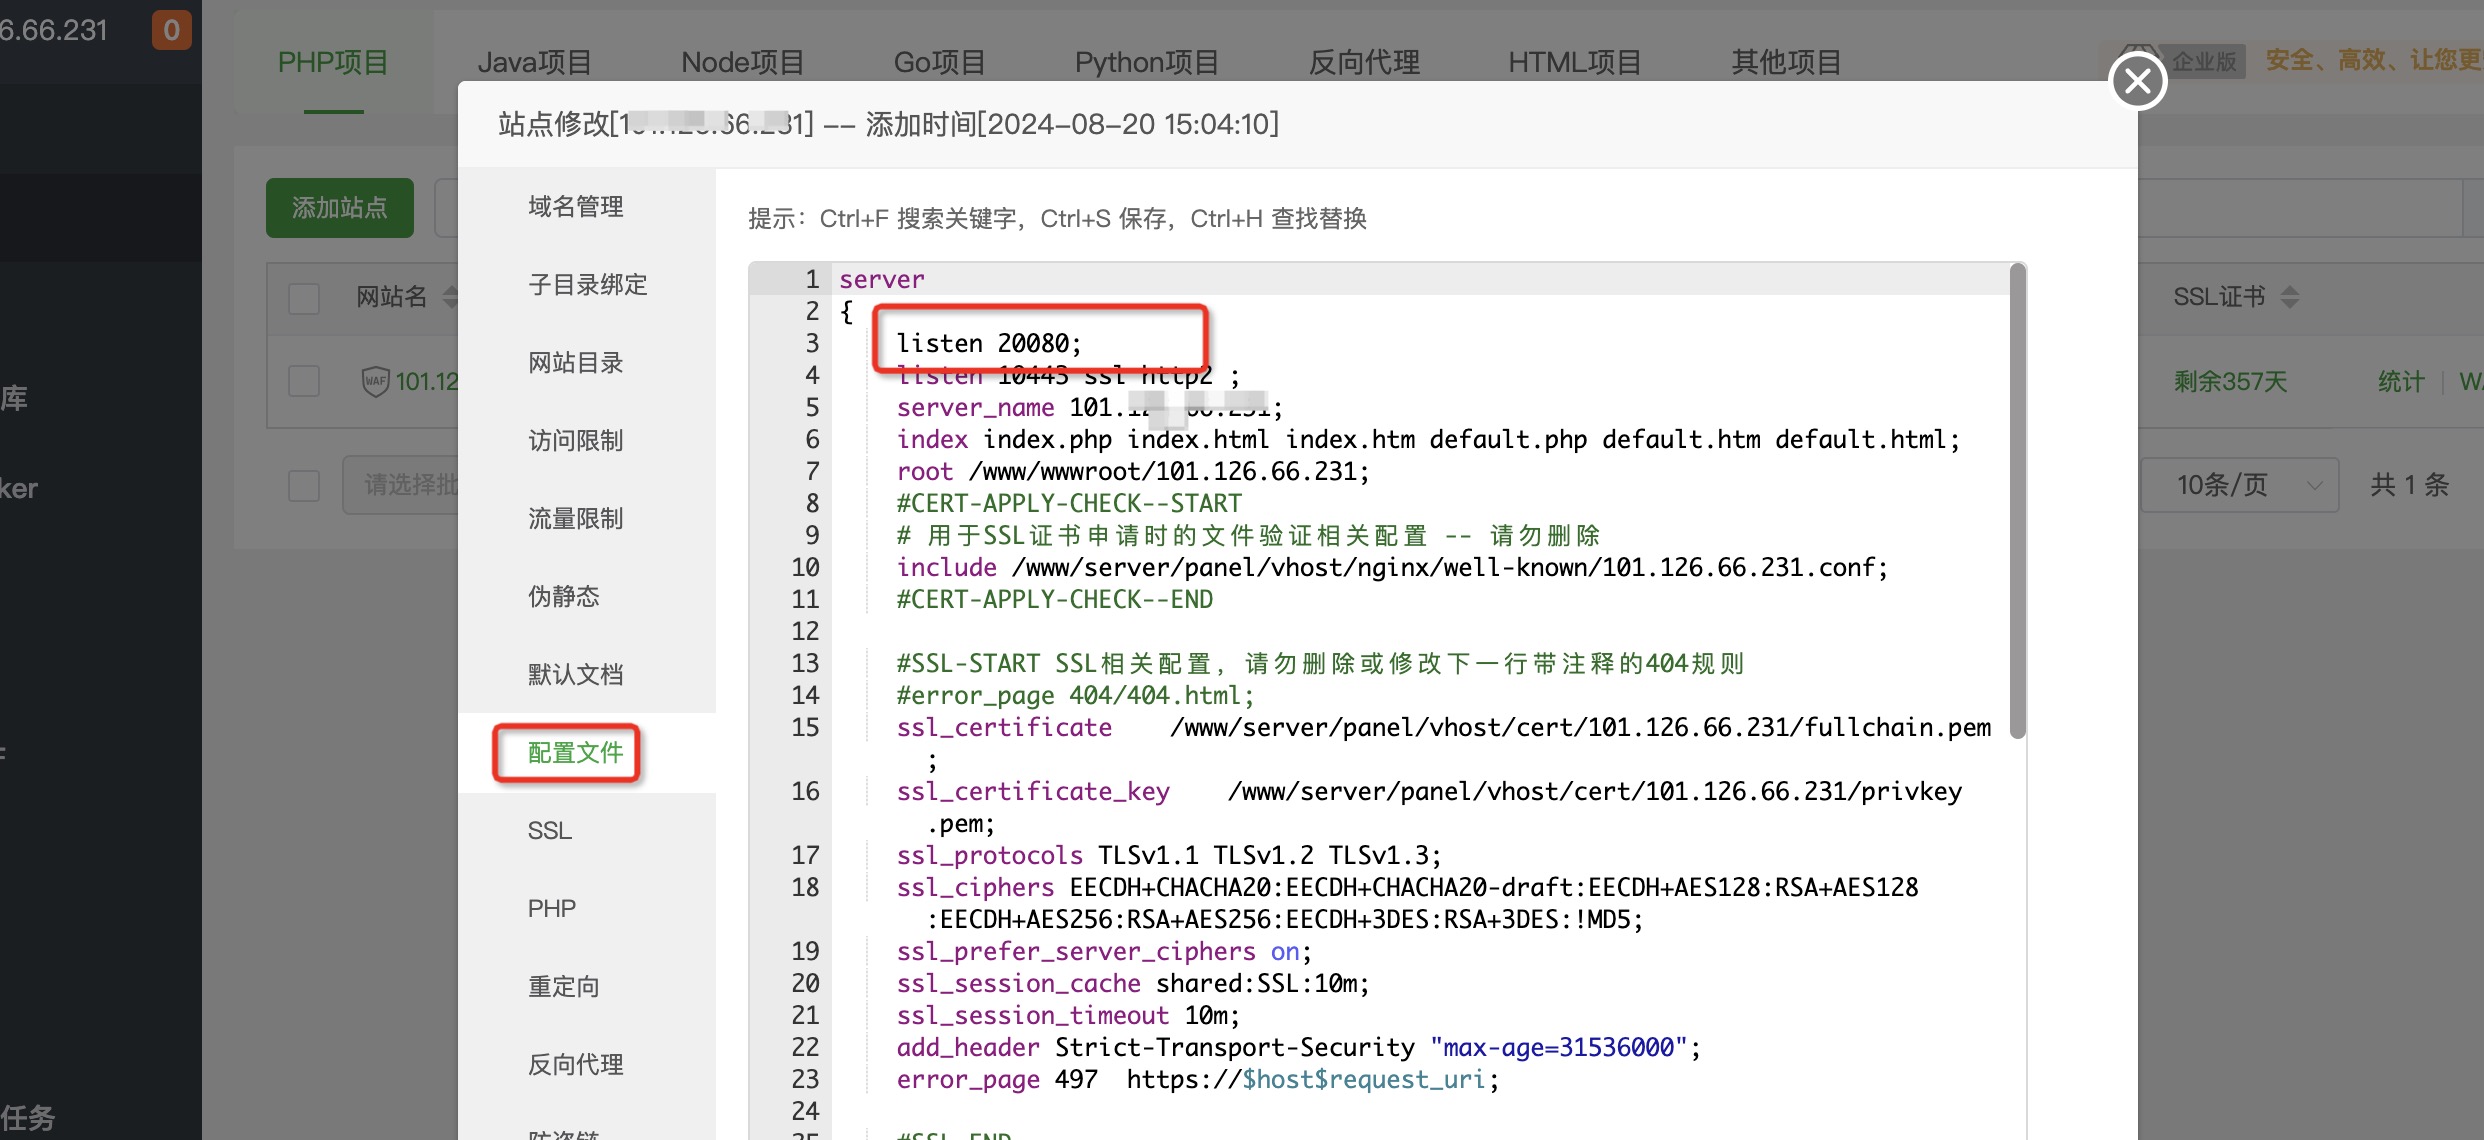Open the SSL settings menu item

coord(550,831)
